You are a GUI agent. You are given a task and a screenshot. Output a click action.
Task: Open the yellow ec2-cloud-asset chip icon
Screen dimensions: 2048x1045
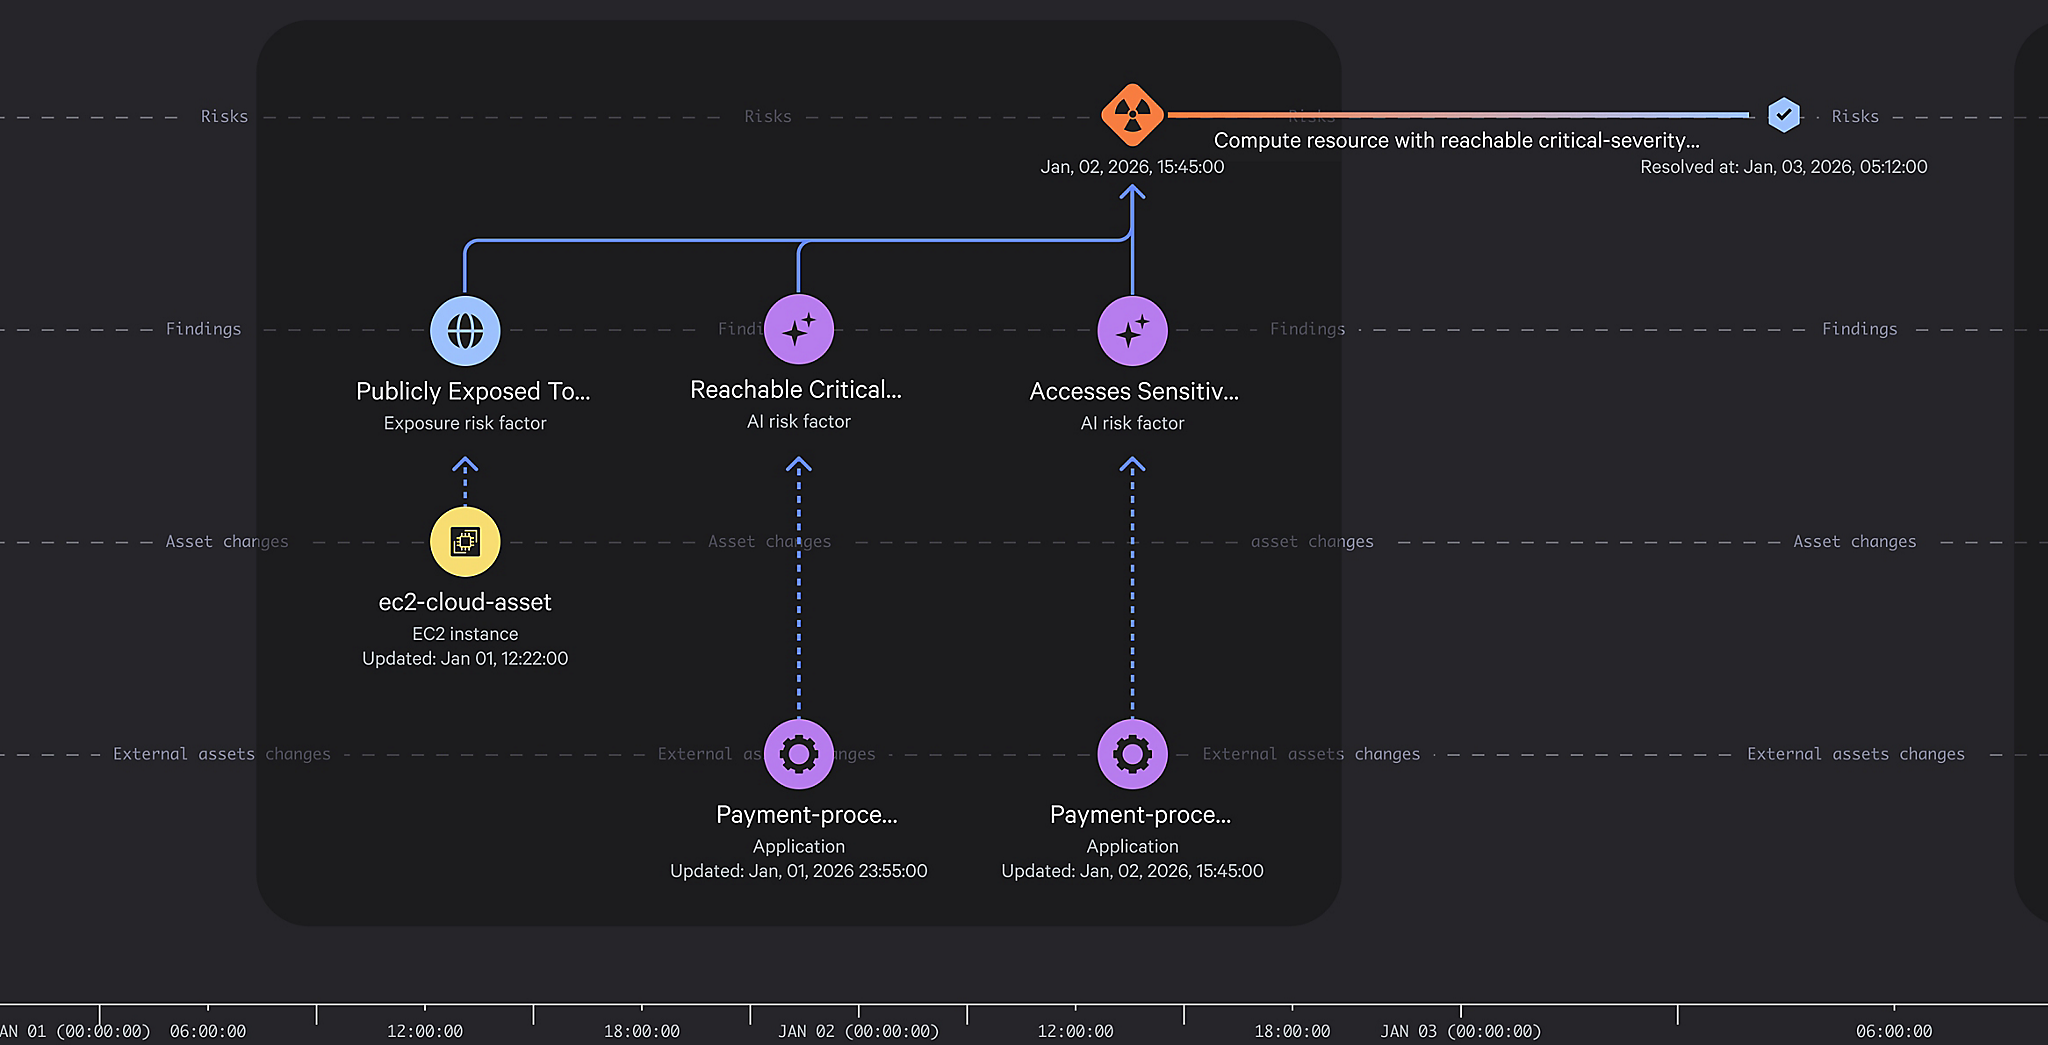(465, 542)
